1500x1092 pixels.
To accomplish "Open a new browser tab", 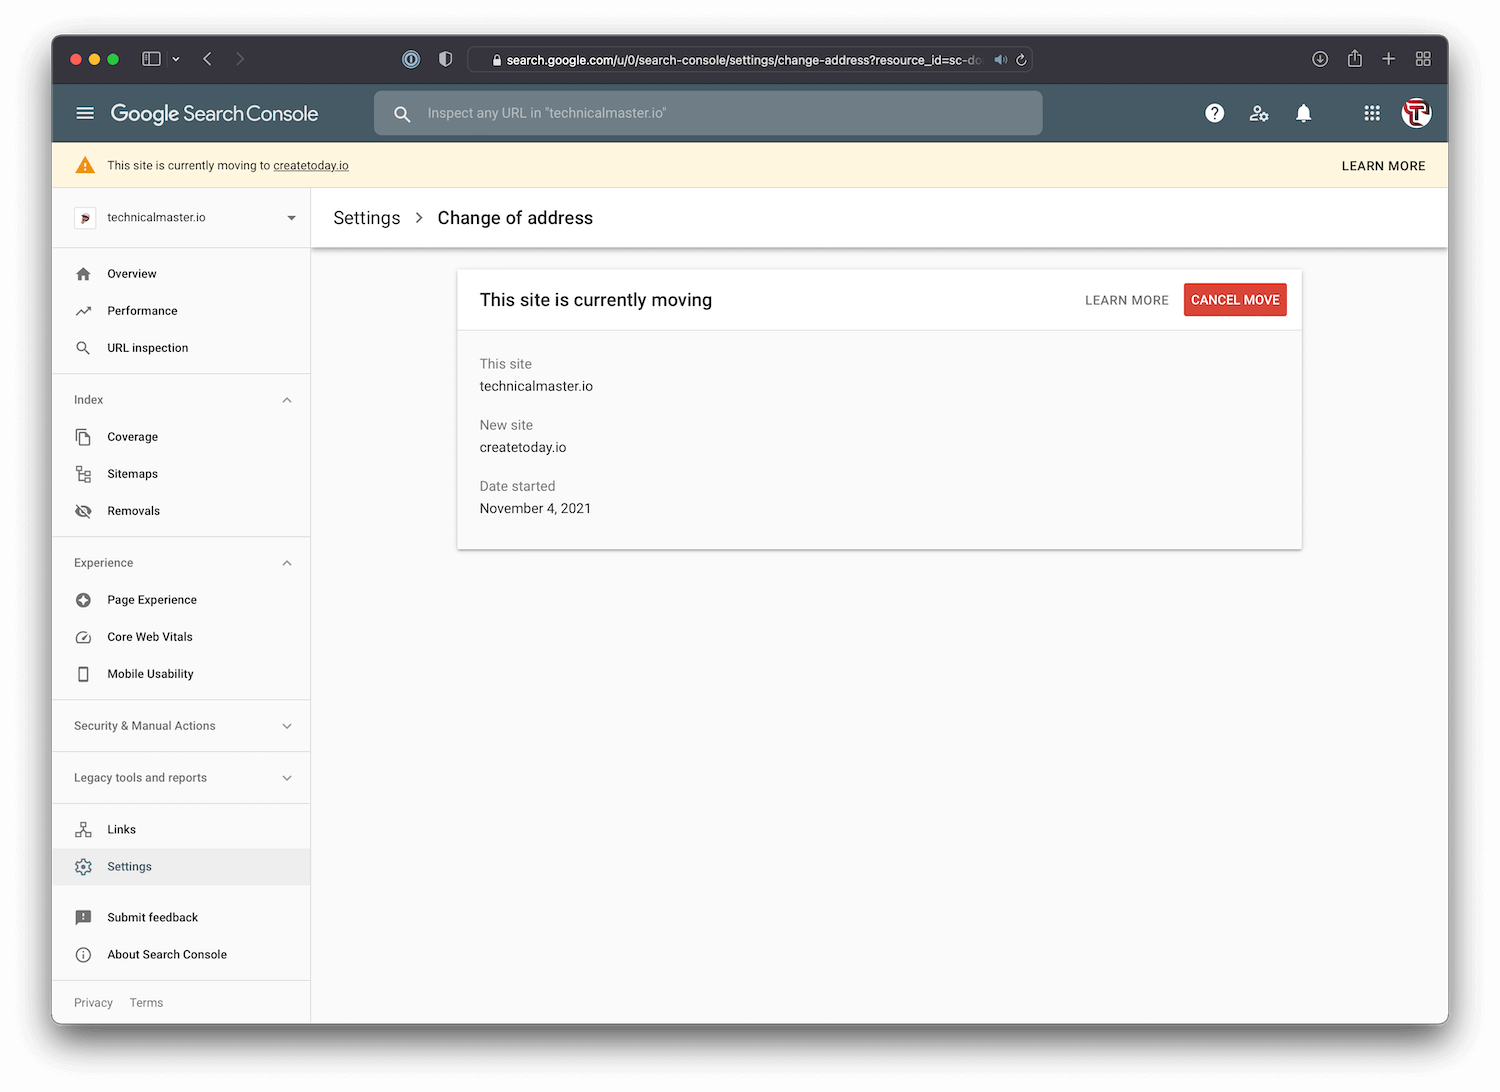I will coord(1389,59).
